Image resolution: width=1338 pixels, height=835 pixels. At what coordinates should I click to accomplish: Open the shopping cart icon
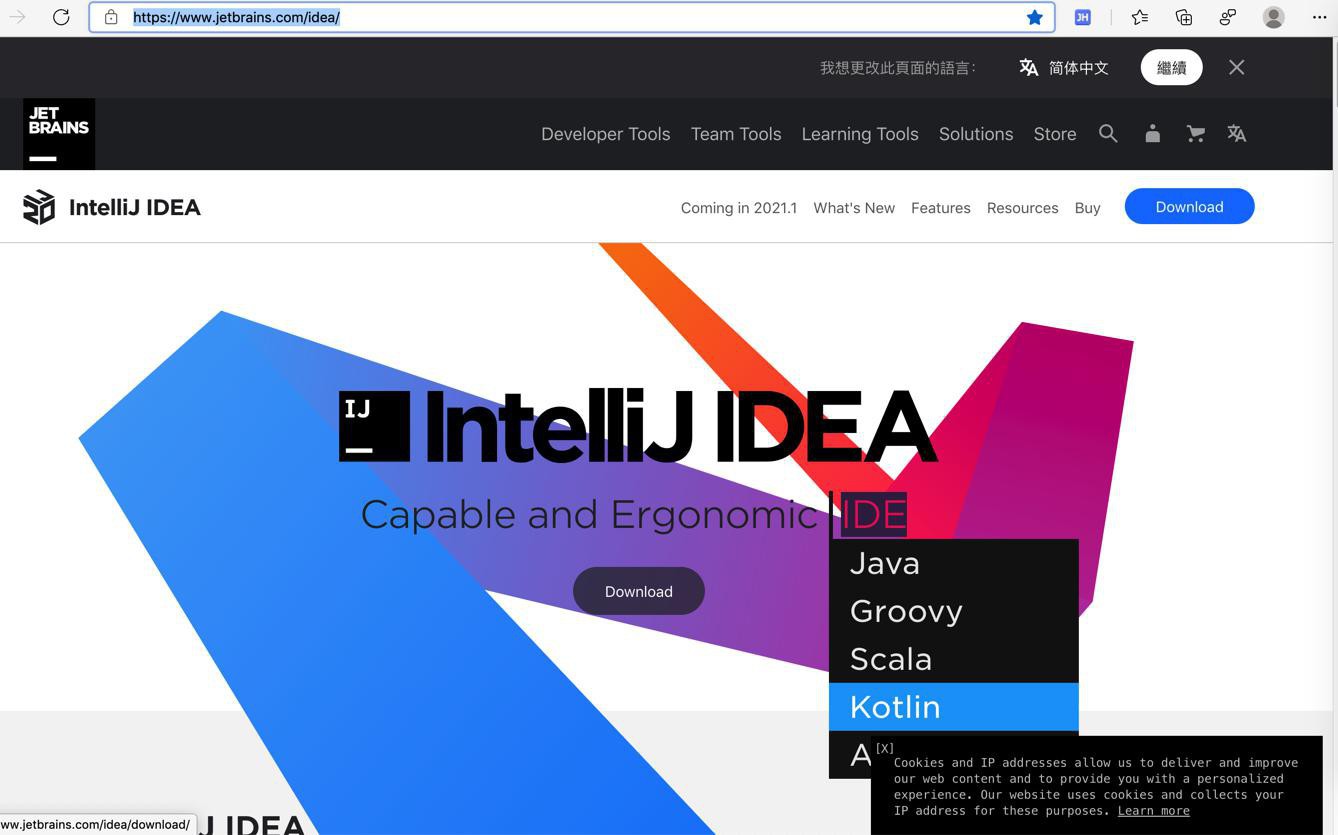[x=1195, y=133]
